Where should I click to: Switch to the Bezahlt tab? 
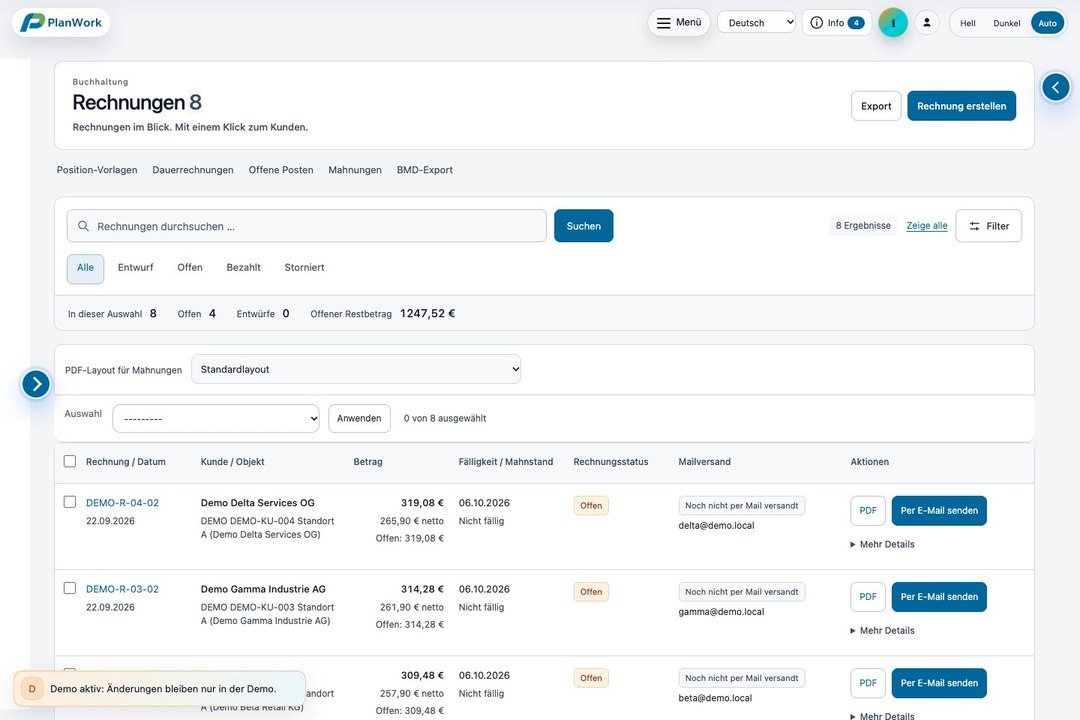(243, 268)
